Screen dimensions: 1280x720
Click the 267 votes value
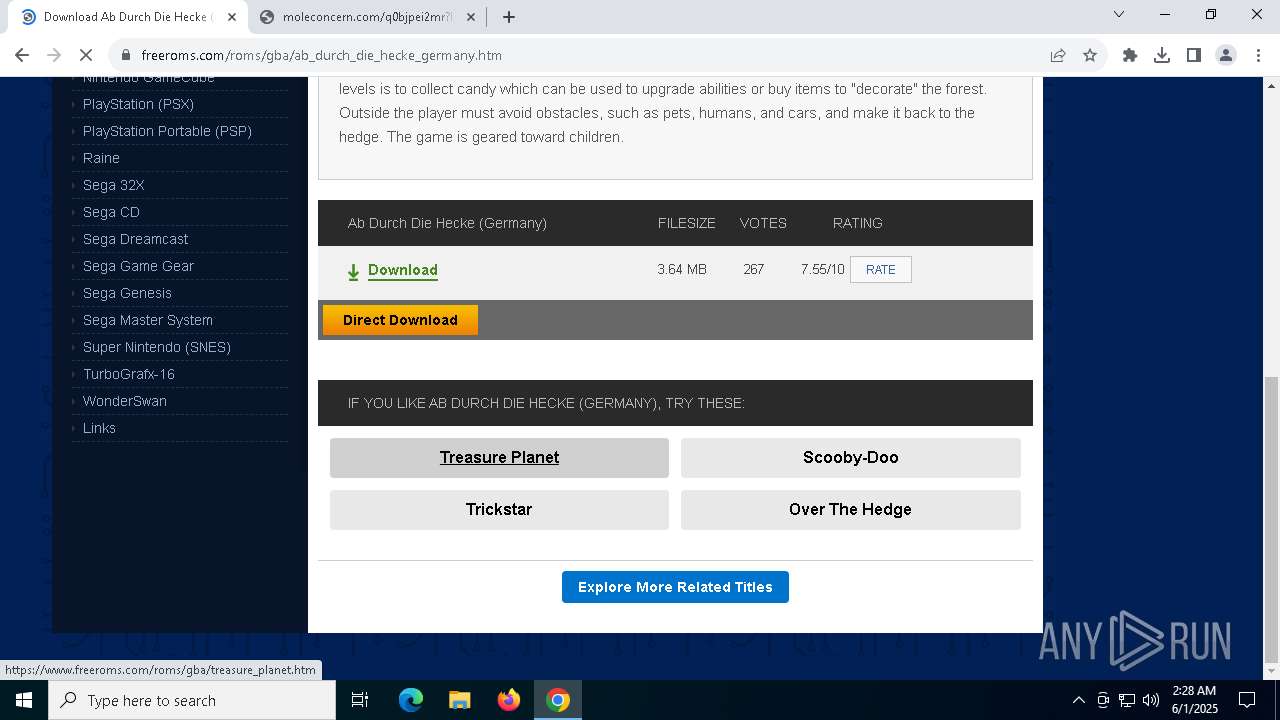tap(753, 269)
